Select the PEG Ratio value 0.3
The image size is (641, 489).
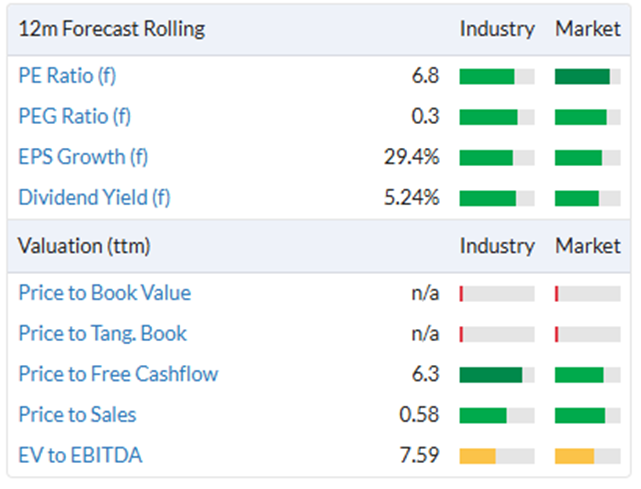[x=425, y=116]
